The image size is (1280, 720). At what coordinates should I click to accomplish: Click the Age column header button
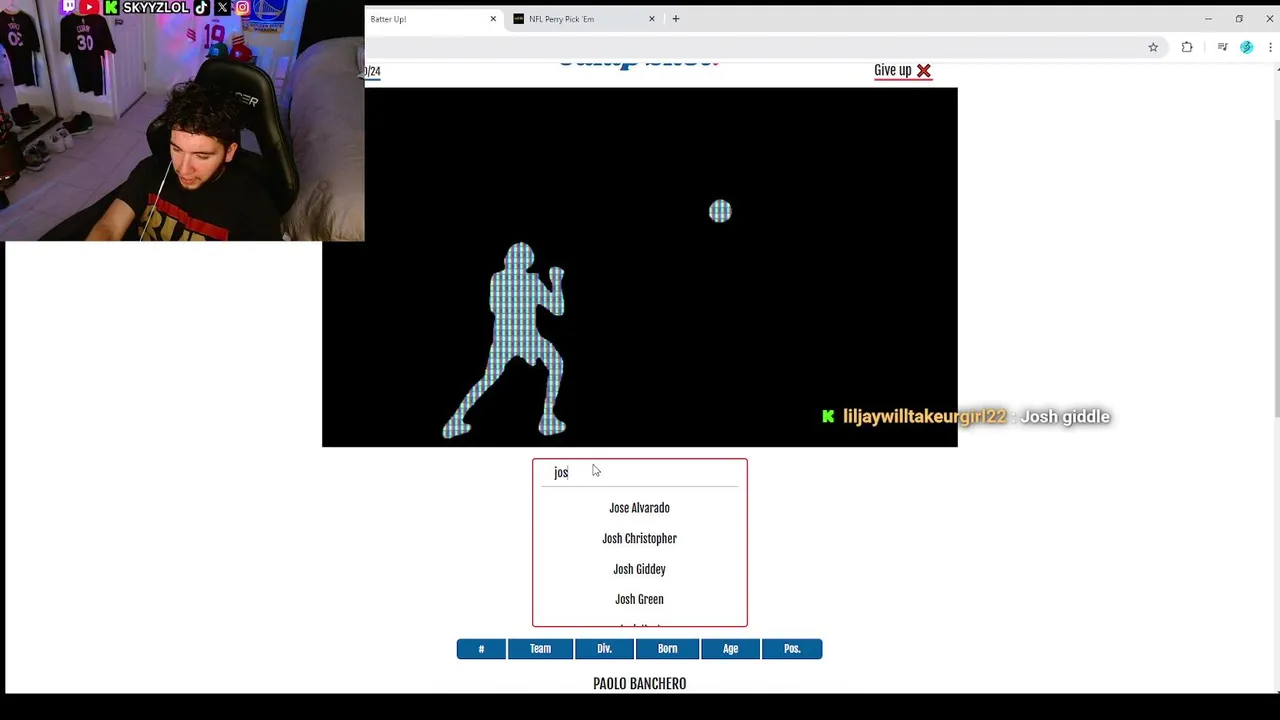[x=730, y=649]
